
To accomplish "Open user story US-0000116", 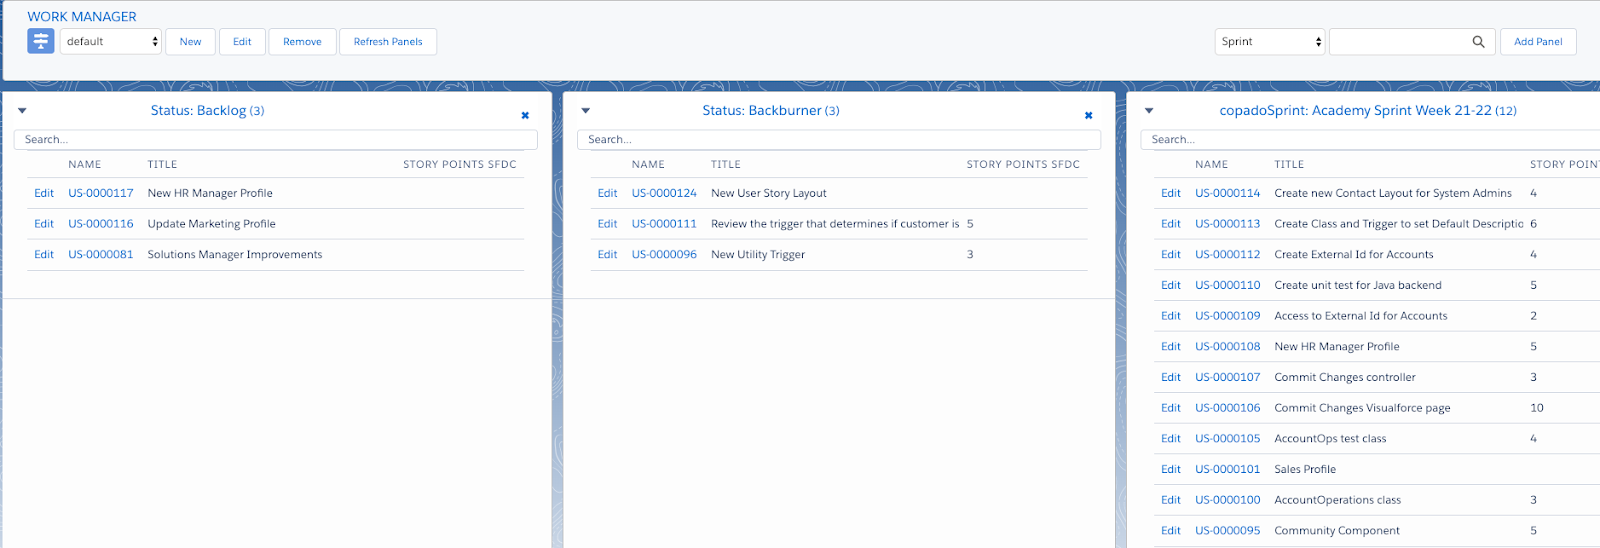I will (x=101, y=224).
